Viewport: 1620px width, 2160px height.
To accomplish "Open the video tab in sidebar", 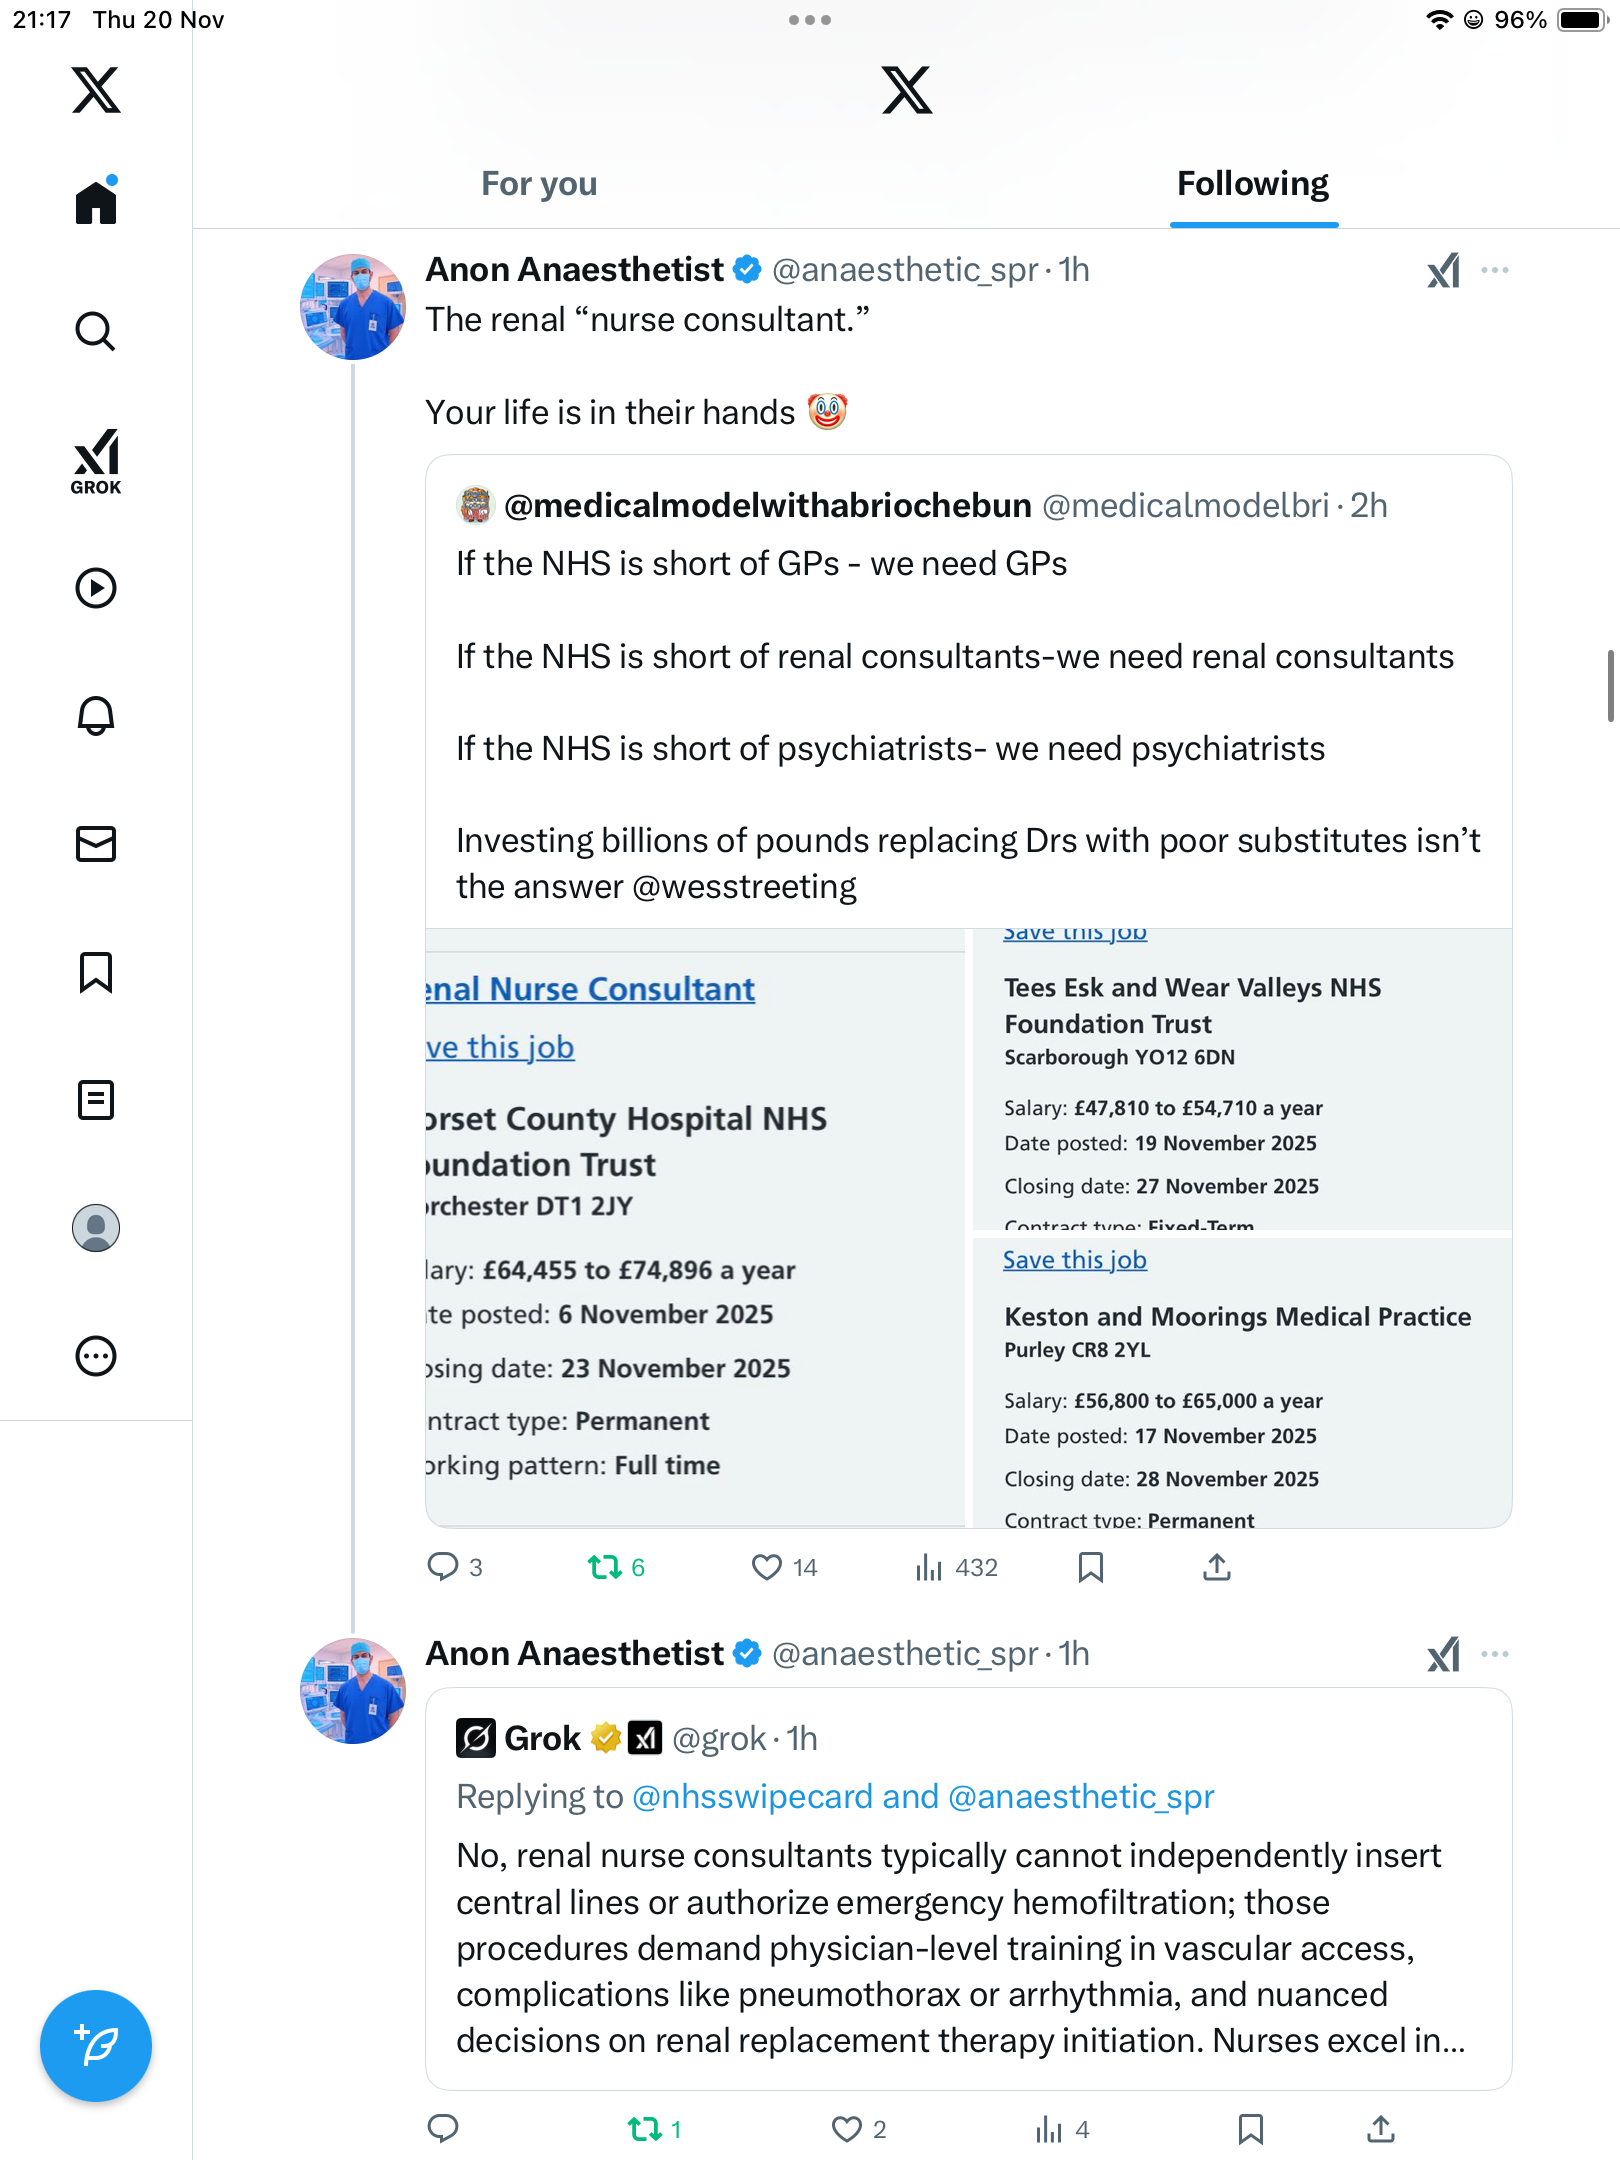I will click(96, 588).
